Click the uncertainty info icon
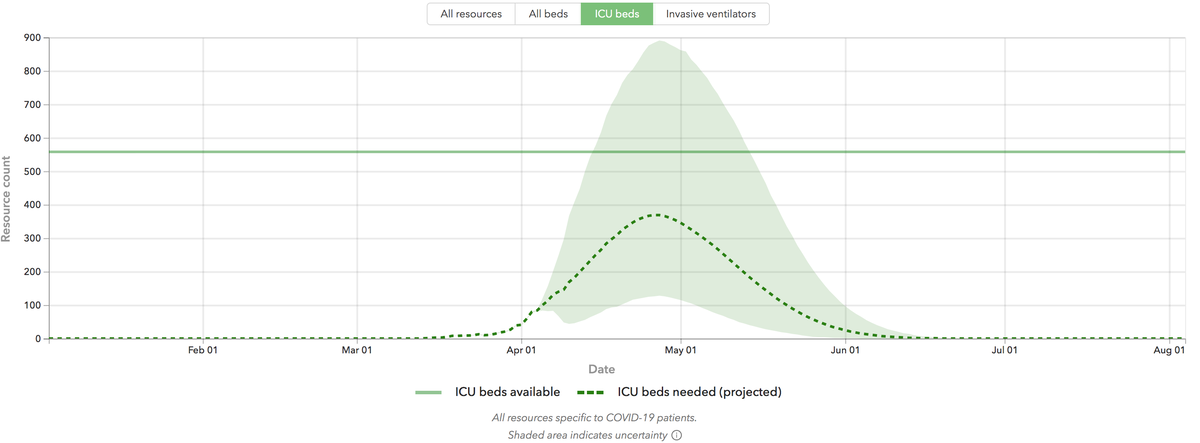Viewport: 1200px width, 443px height. (676, 435)
